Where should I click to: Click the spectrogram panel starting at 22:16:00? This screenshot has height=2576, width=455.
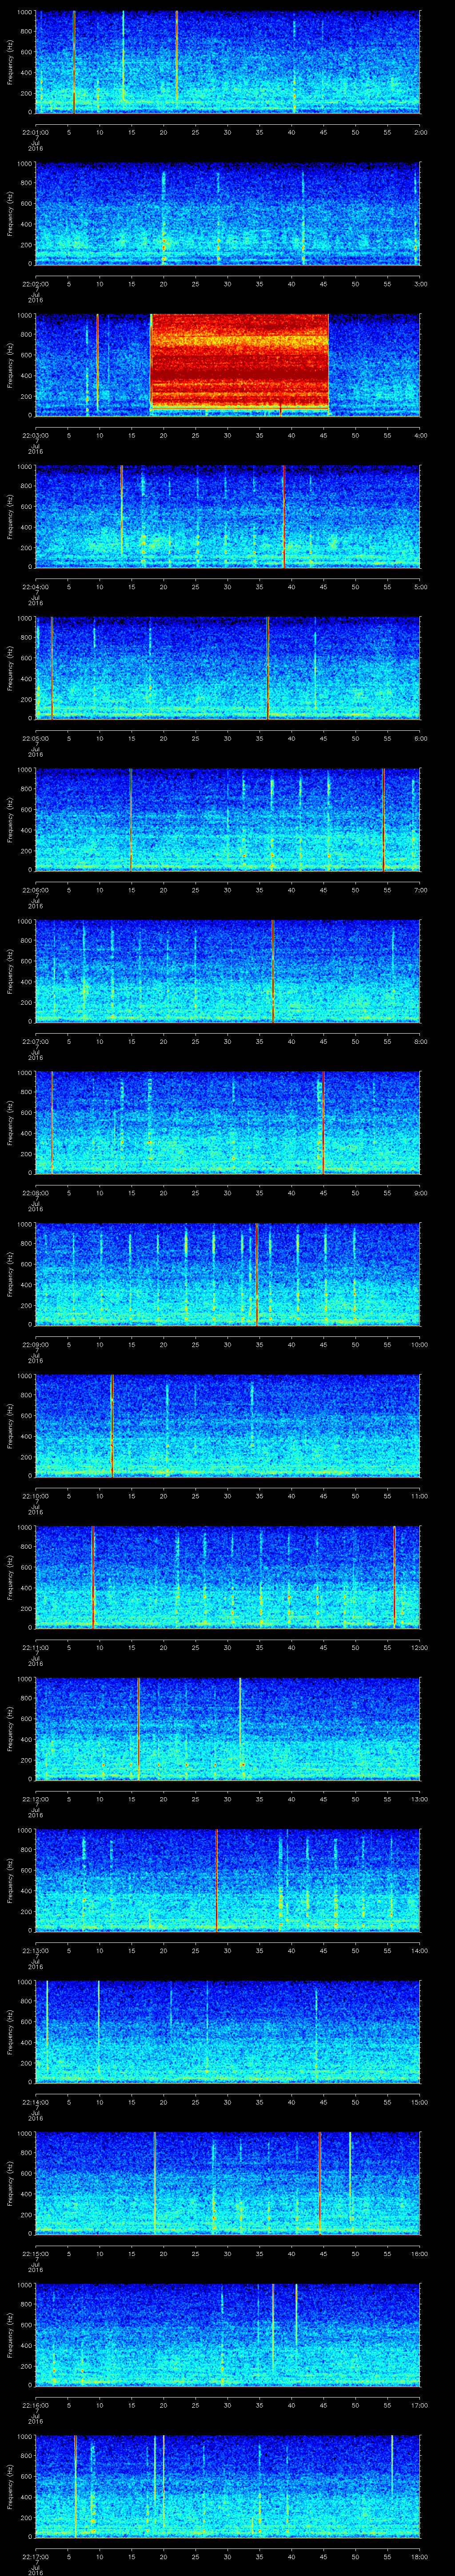[227, 2334]
